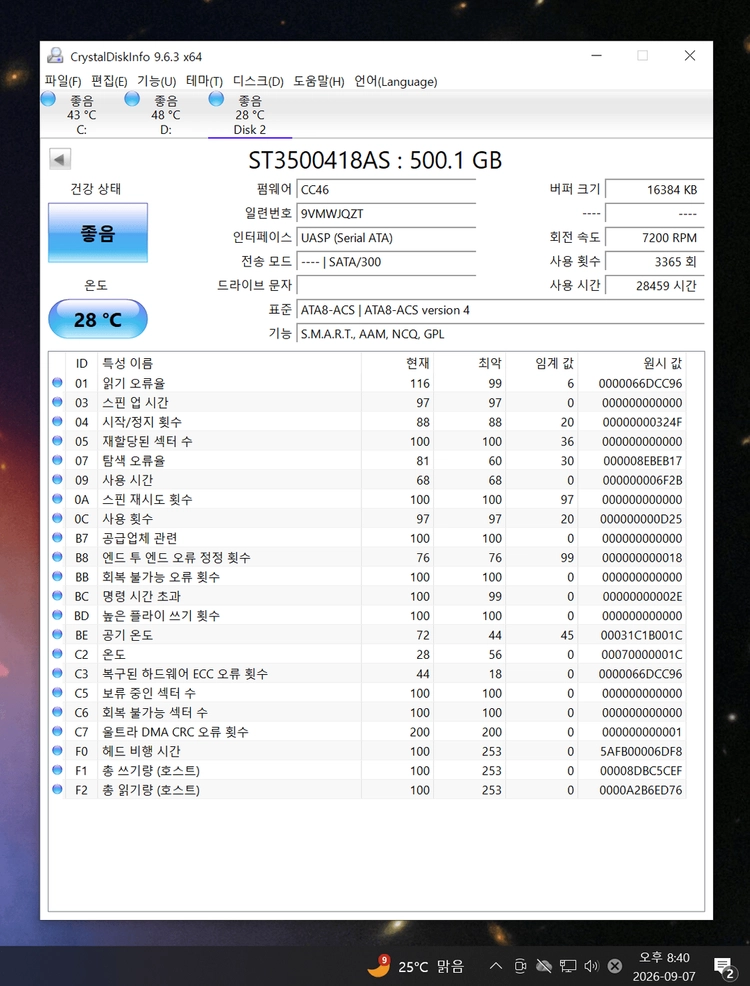
Task: Click the rotation speed field 7200 RPM
Action: (x=654, y=238)
